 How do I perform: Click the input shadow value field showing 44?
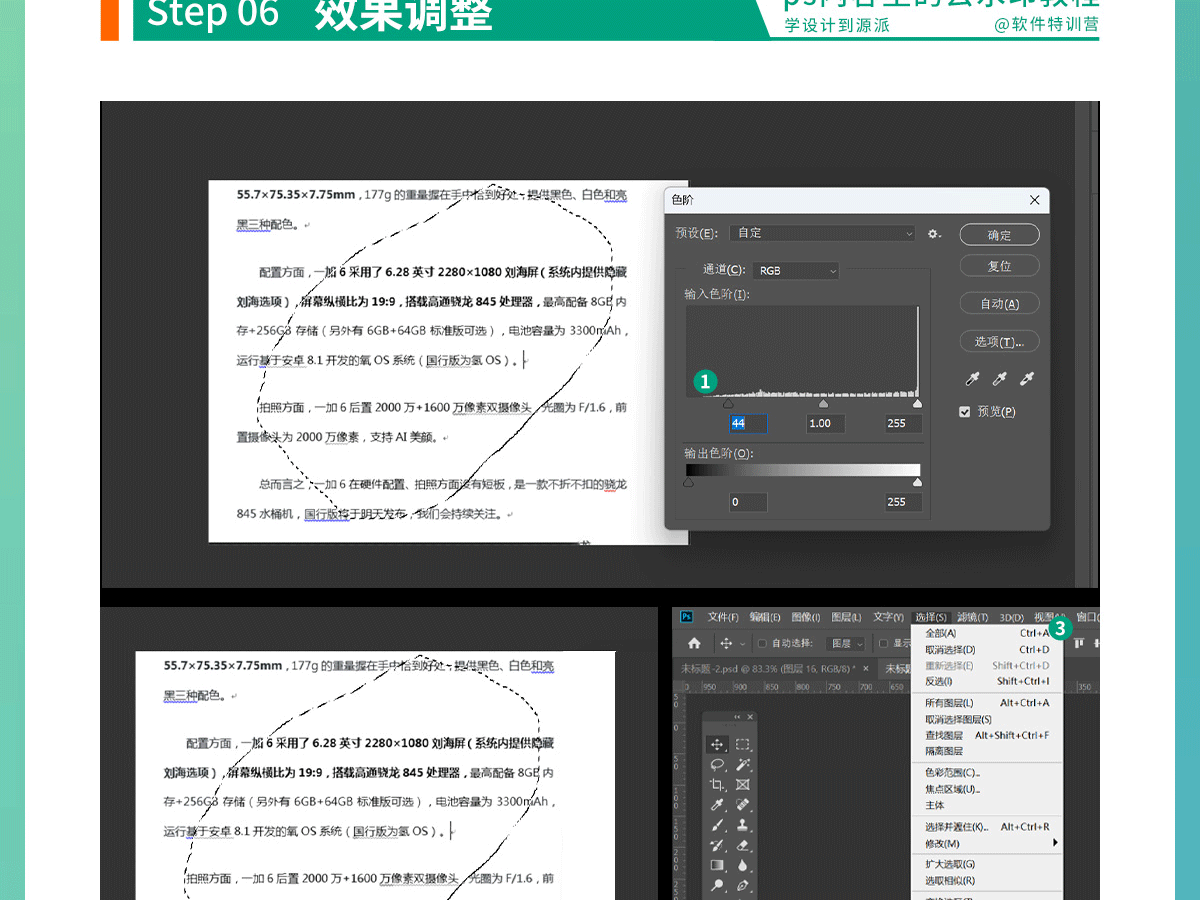748,423
